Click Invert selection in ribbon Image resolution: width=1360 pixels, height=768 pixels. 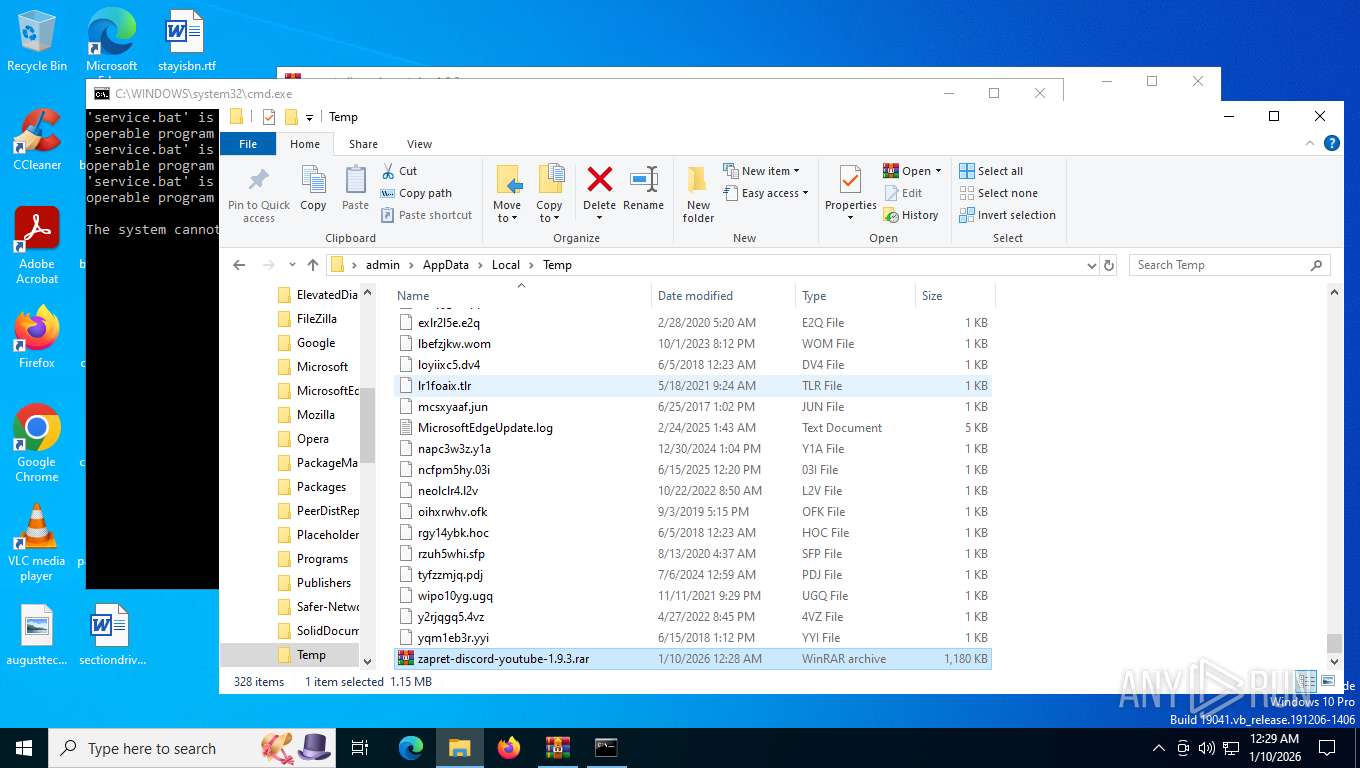[x=1007, y=215]
